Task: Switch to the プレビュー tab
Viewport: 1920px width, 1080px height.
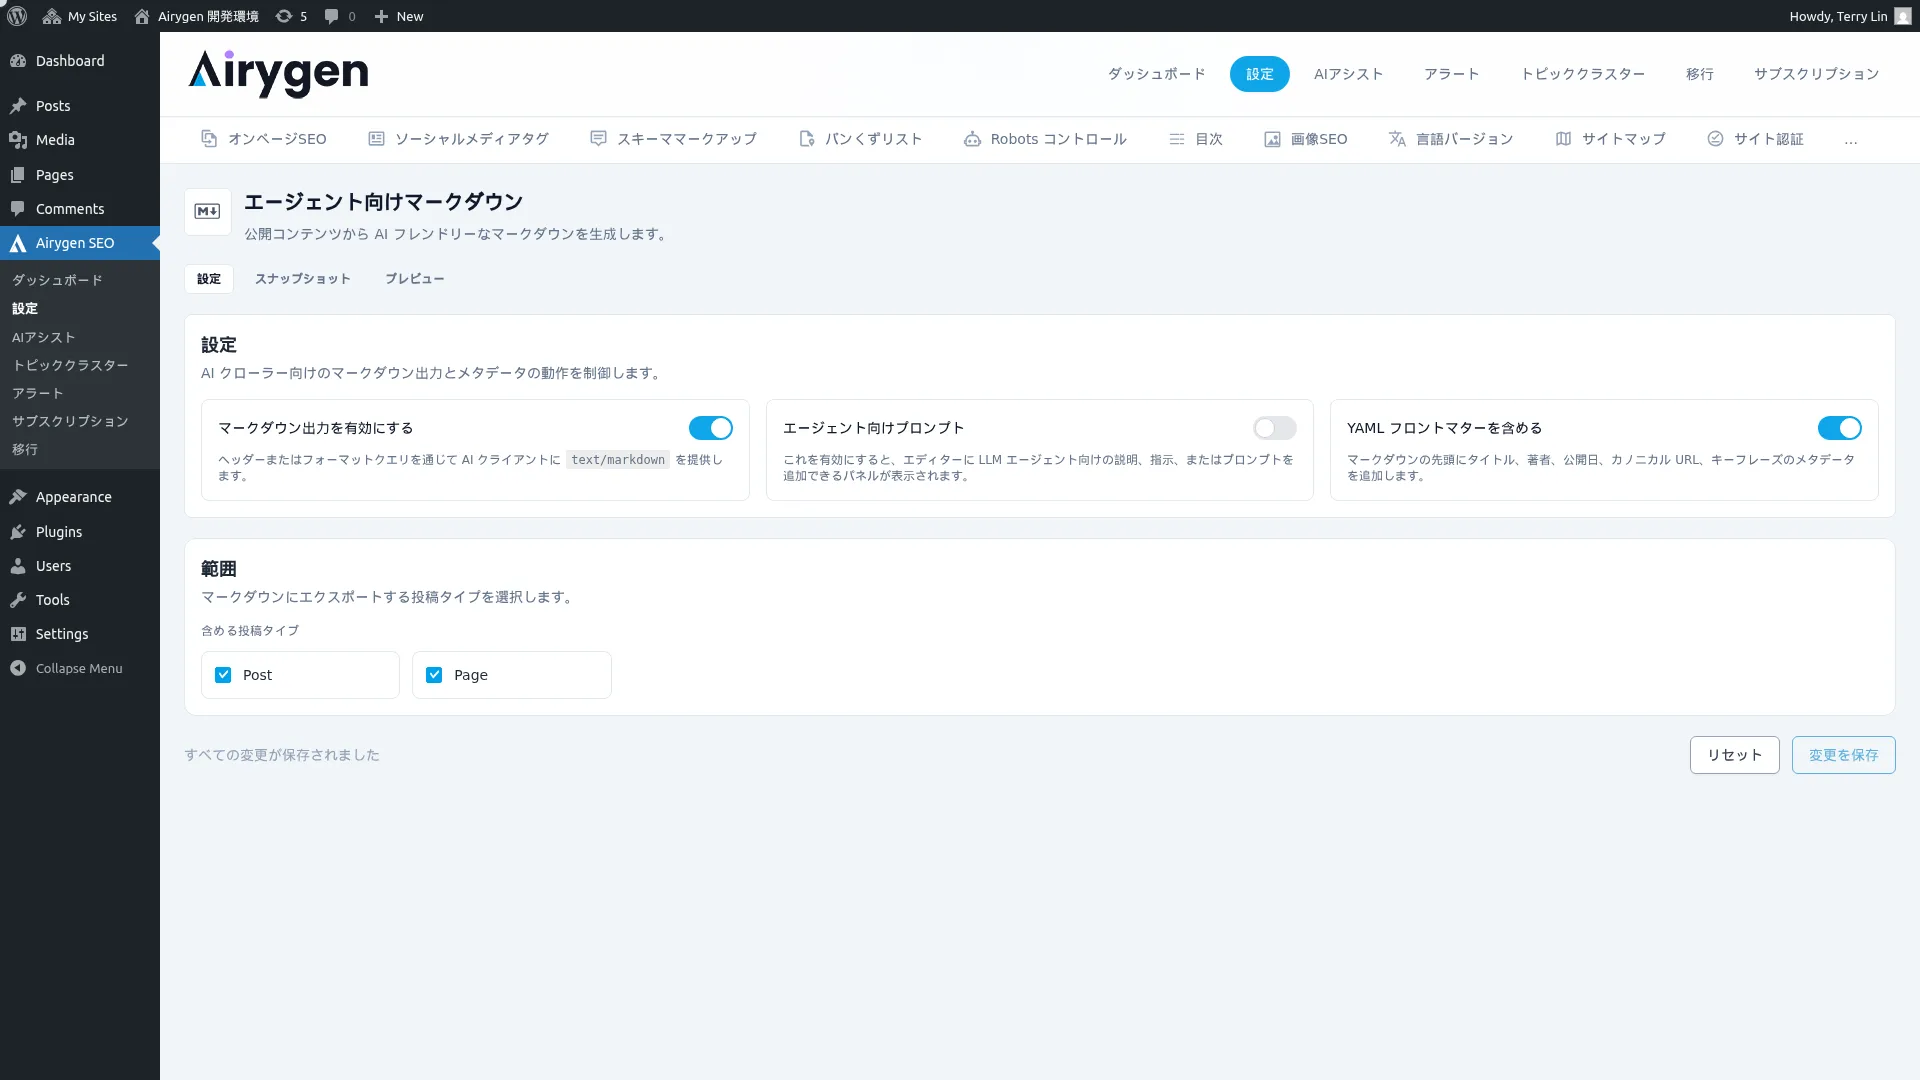Action: point(415,279)
